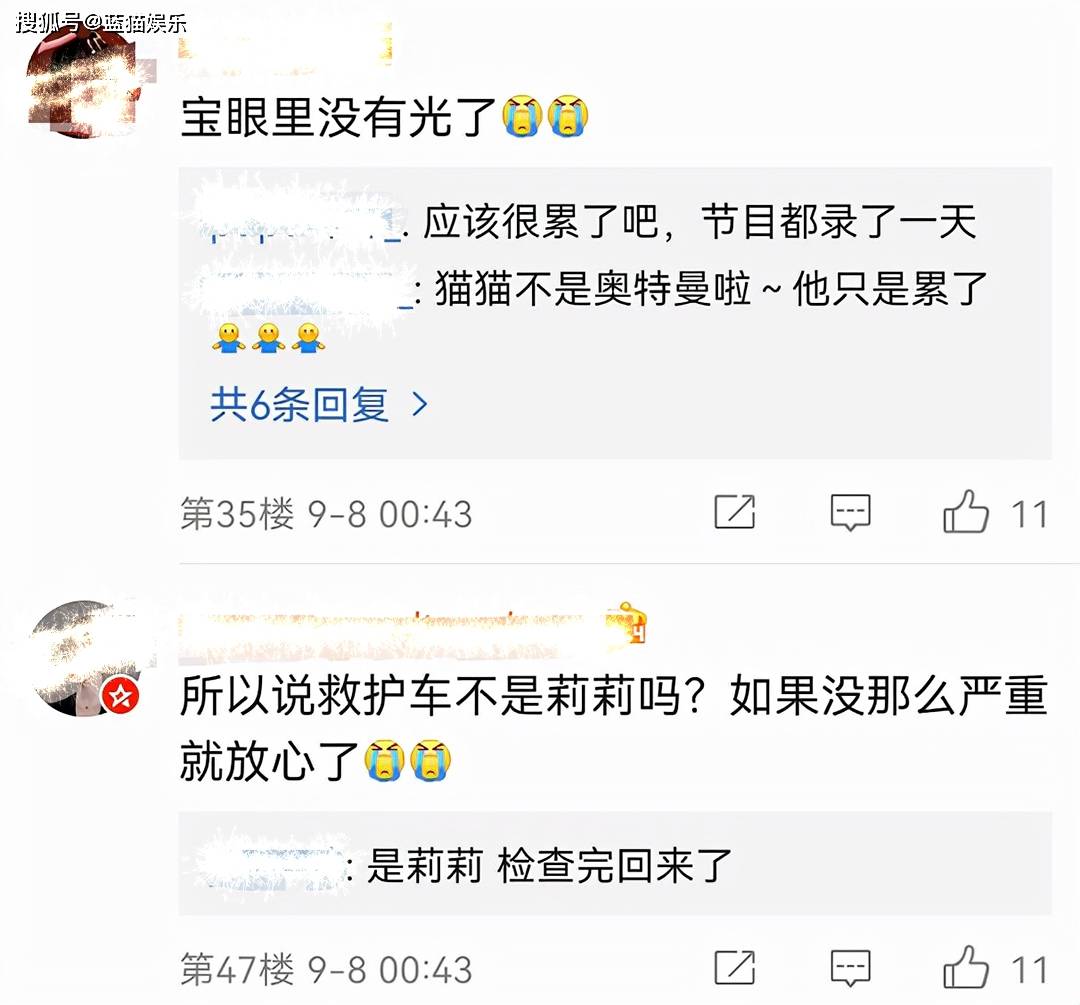Screen dimensions: 1080x1005
Task: Like the 35th floor comment
Action: (x=966, y=512)
